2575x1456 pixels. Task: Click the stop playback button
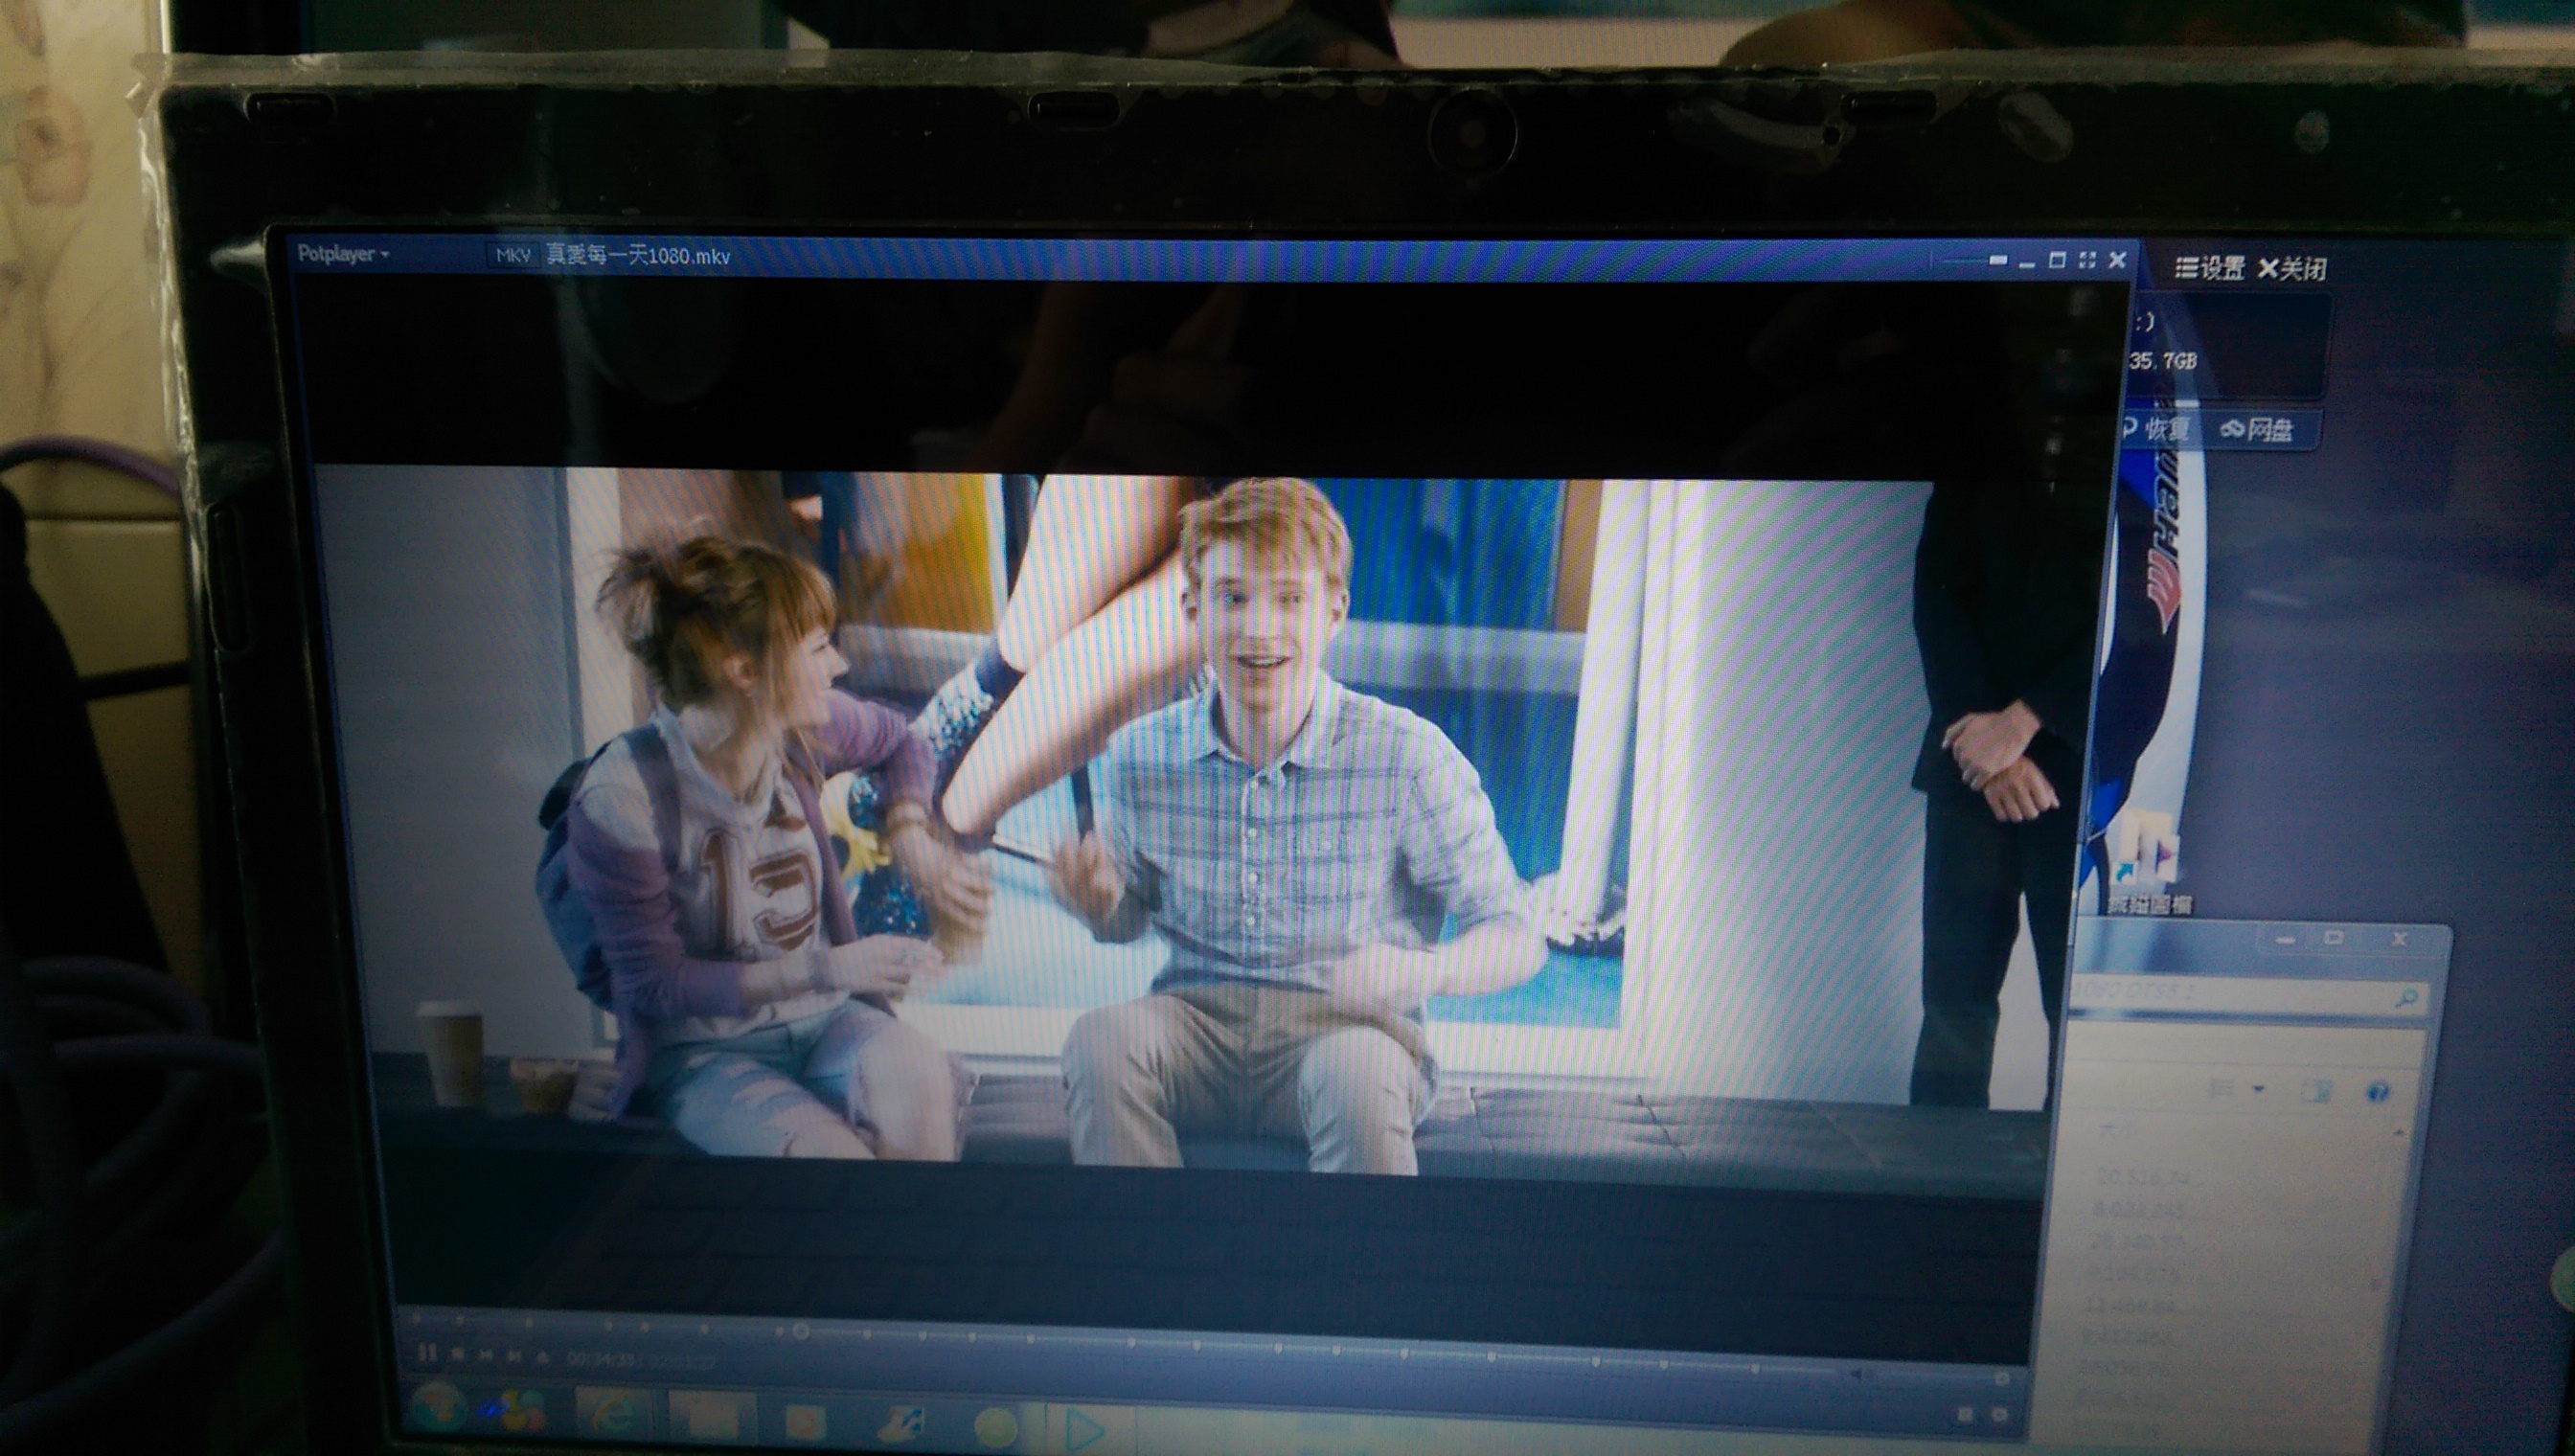click(x=457, y=1355)
